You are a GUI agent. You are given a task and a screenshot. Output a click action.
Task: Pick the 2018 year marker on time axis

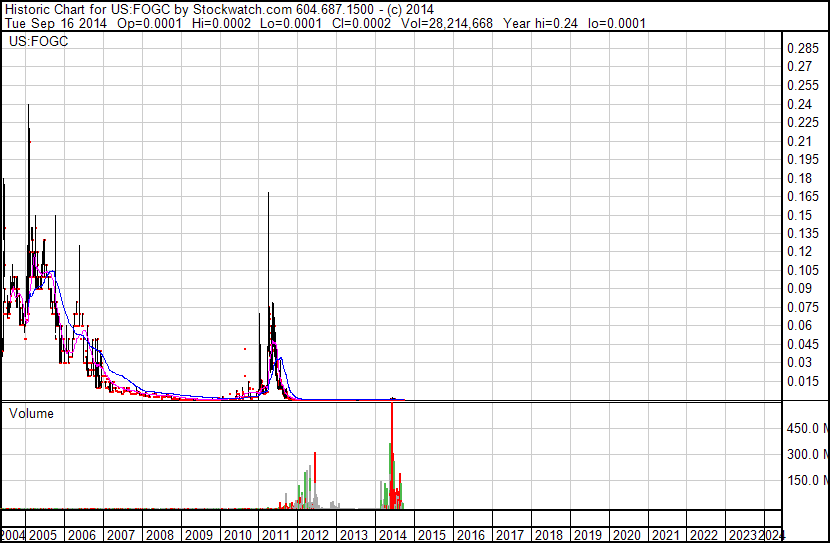tap(547, 535)
